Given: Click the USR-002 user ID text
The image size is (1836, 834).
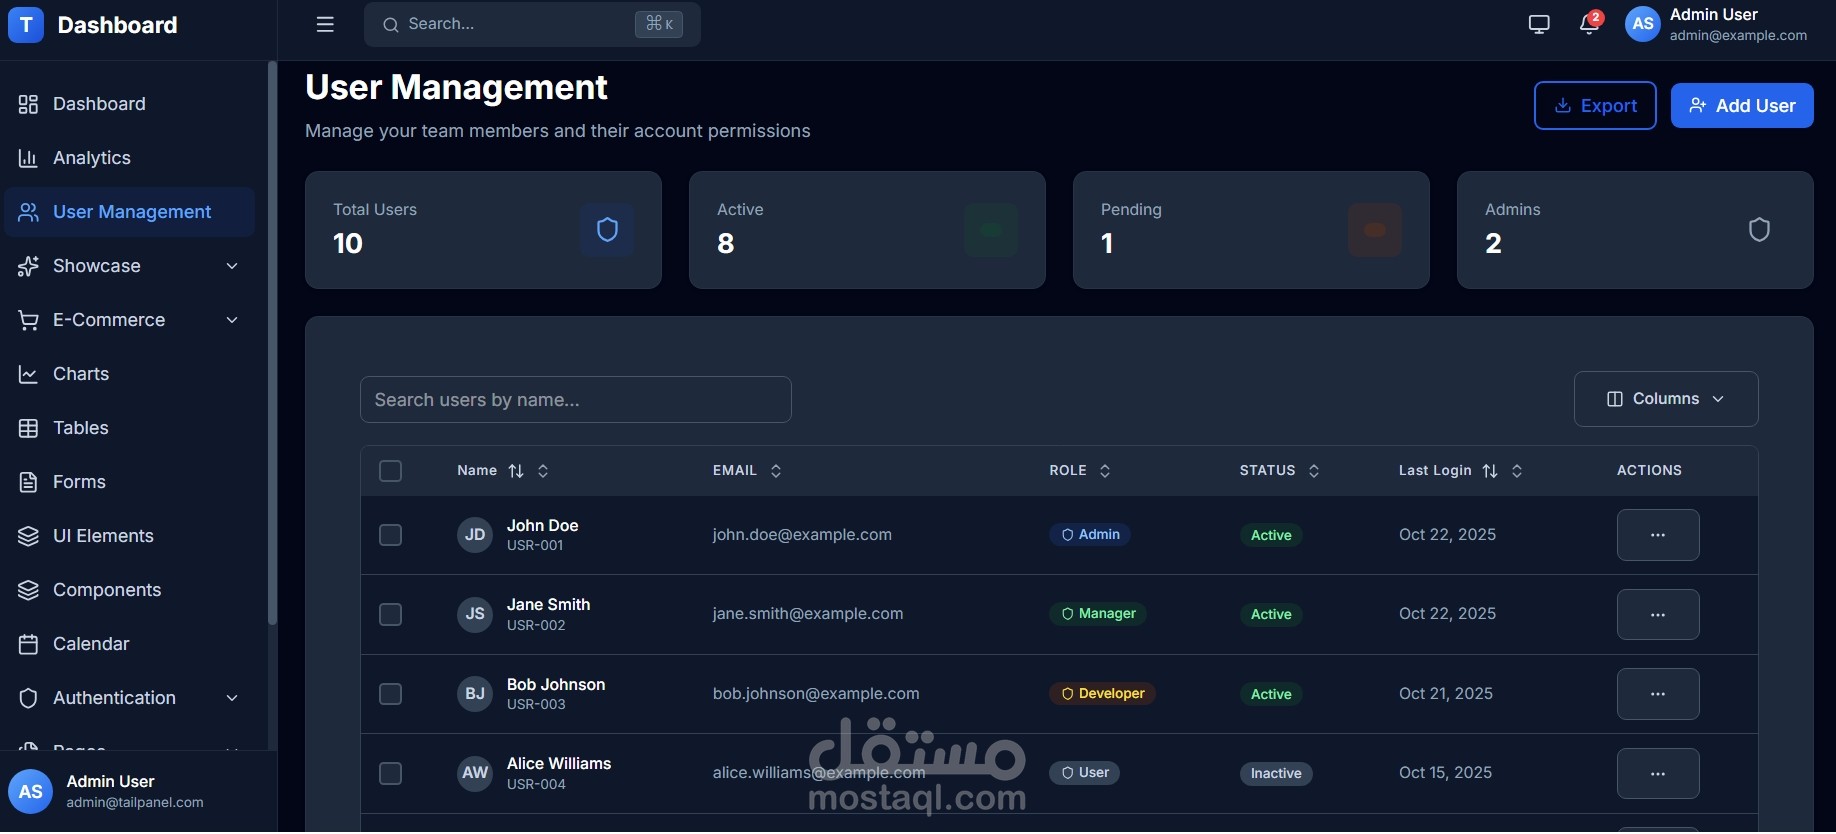Looking at the screenshot, I should pos(536,626).
